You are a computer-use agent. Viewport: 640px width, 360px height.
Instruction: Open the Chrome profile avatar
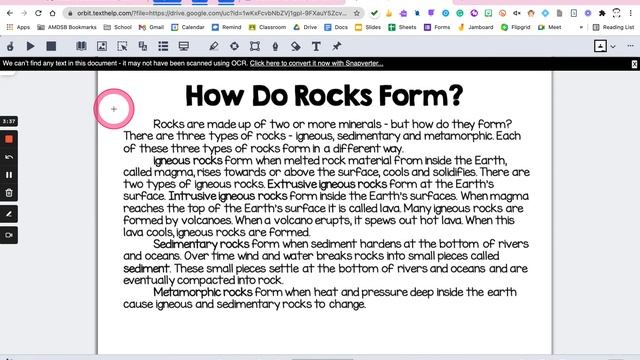pos(616,13)
